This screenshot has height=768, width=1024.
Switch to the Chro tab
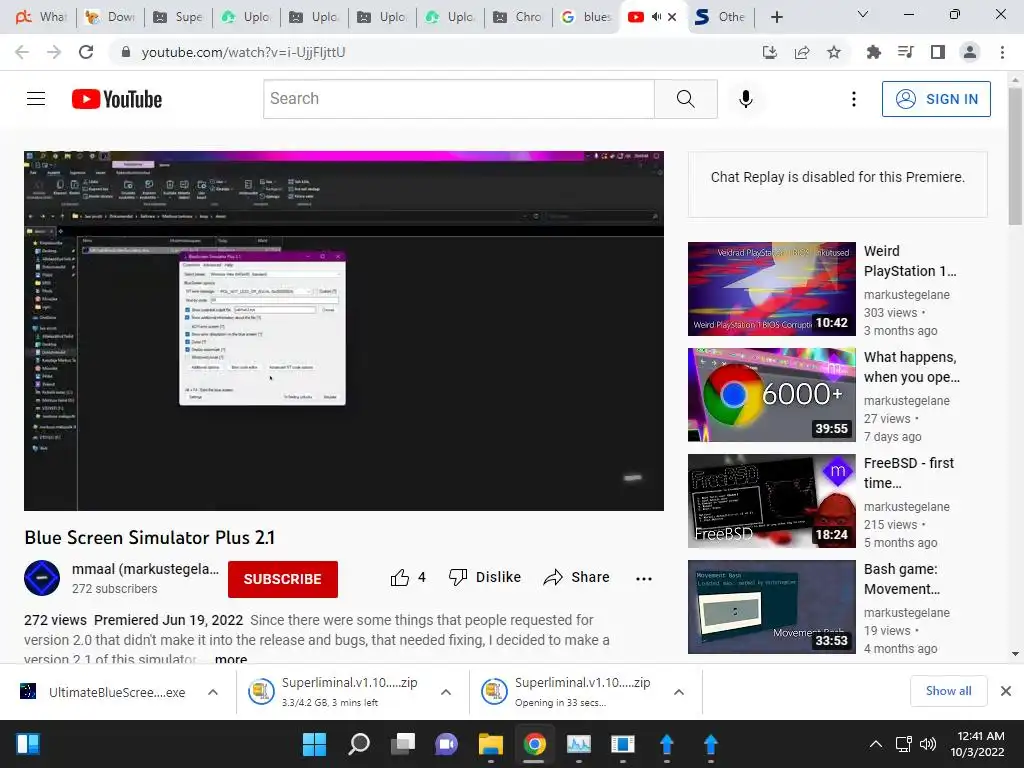coord(519,17)
